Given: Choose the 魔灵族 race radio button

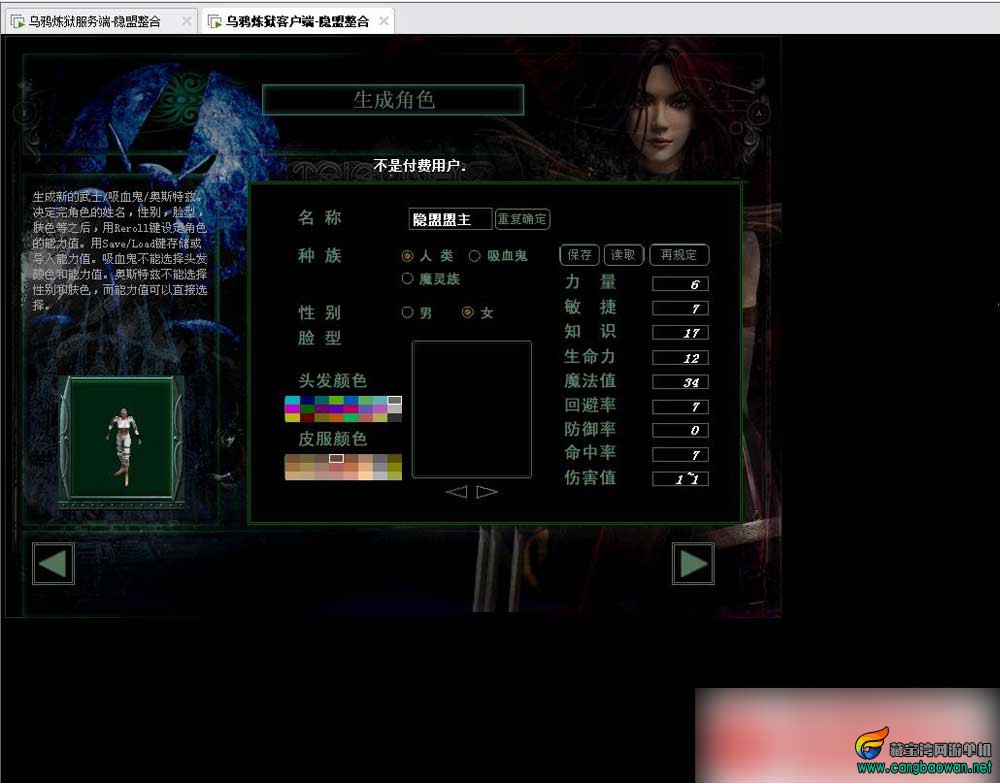Looking at the screenshot, I should click(408, 279).
